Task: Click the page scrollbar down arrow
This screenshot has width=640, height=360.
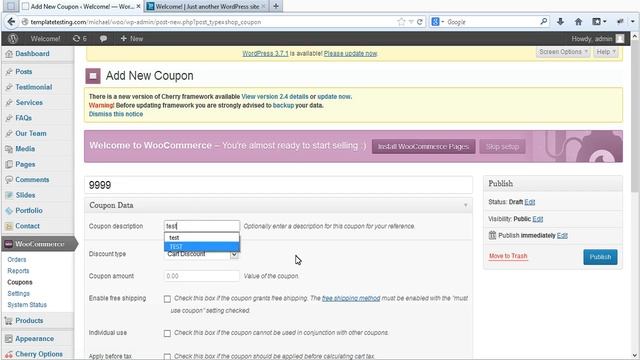Action: 635,356
